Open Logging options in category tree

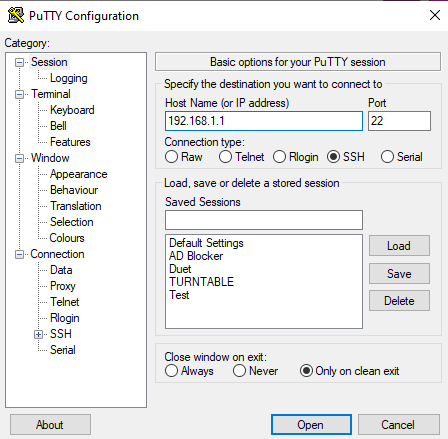[69, 78]
